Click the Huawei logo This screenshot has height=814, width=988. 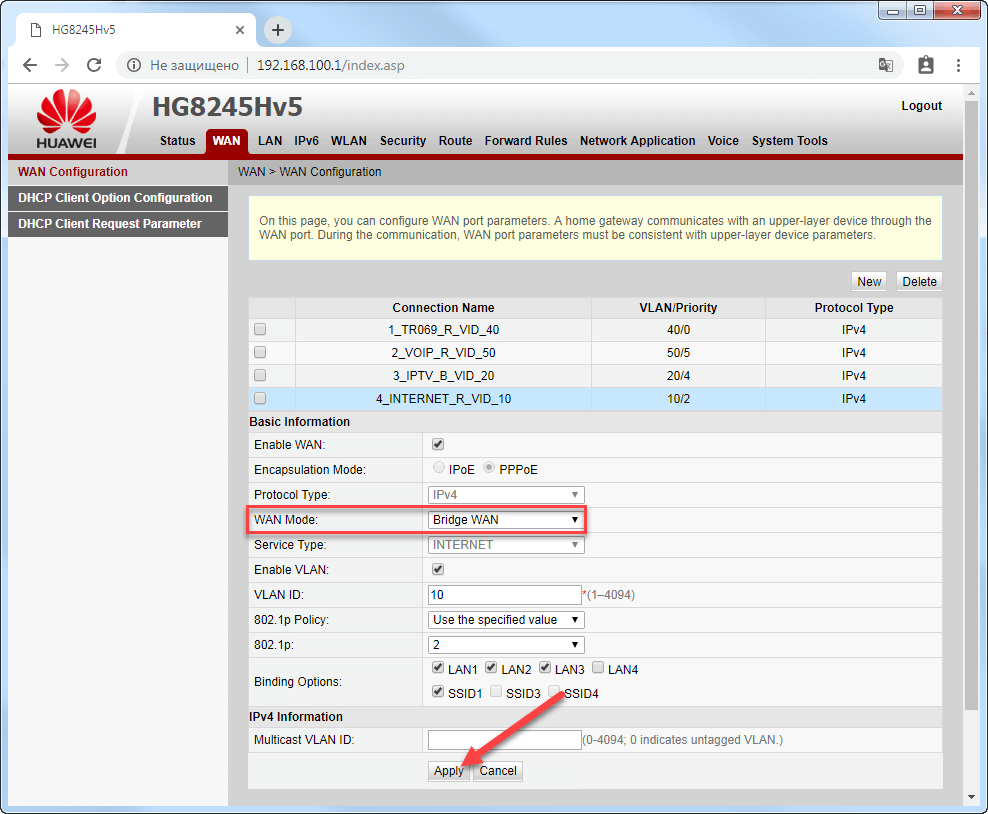tap(65, 116)
